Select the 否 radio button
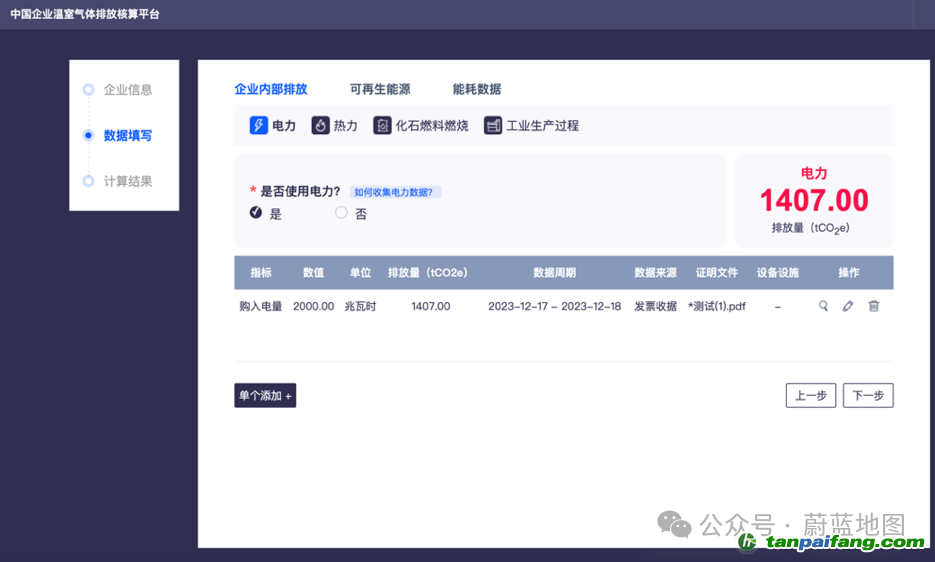The width and height of the screenshot is (935, 562). point(341,213)
